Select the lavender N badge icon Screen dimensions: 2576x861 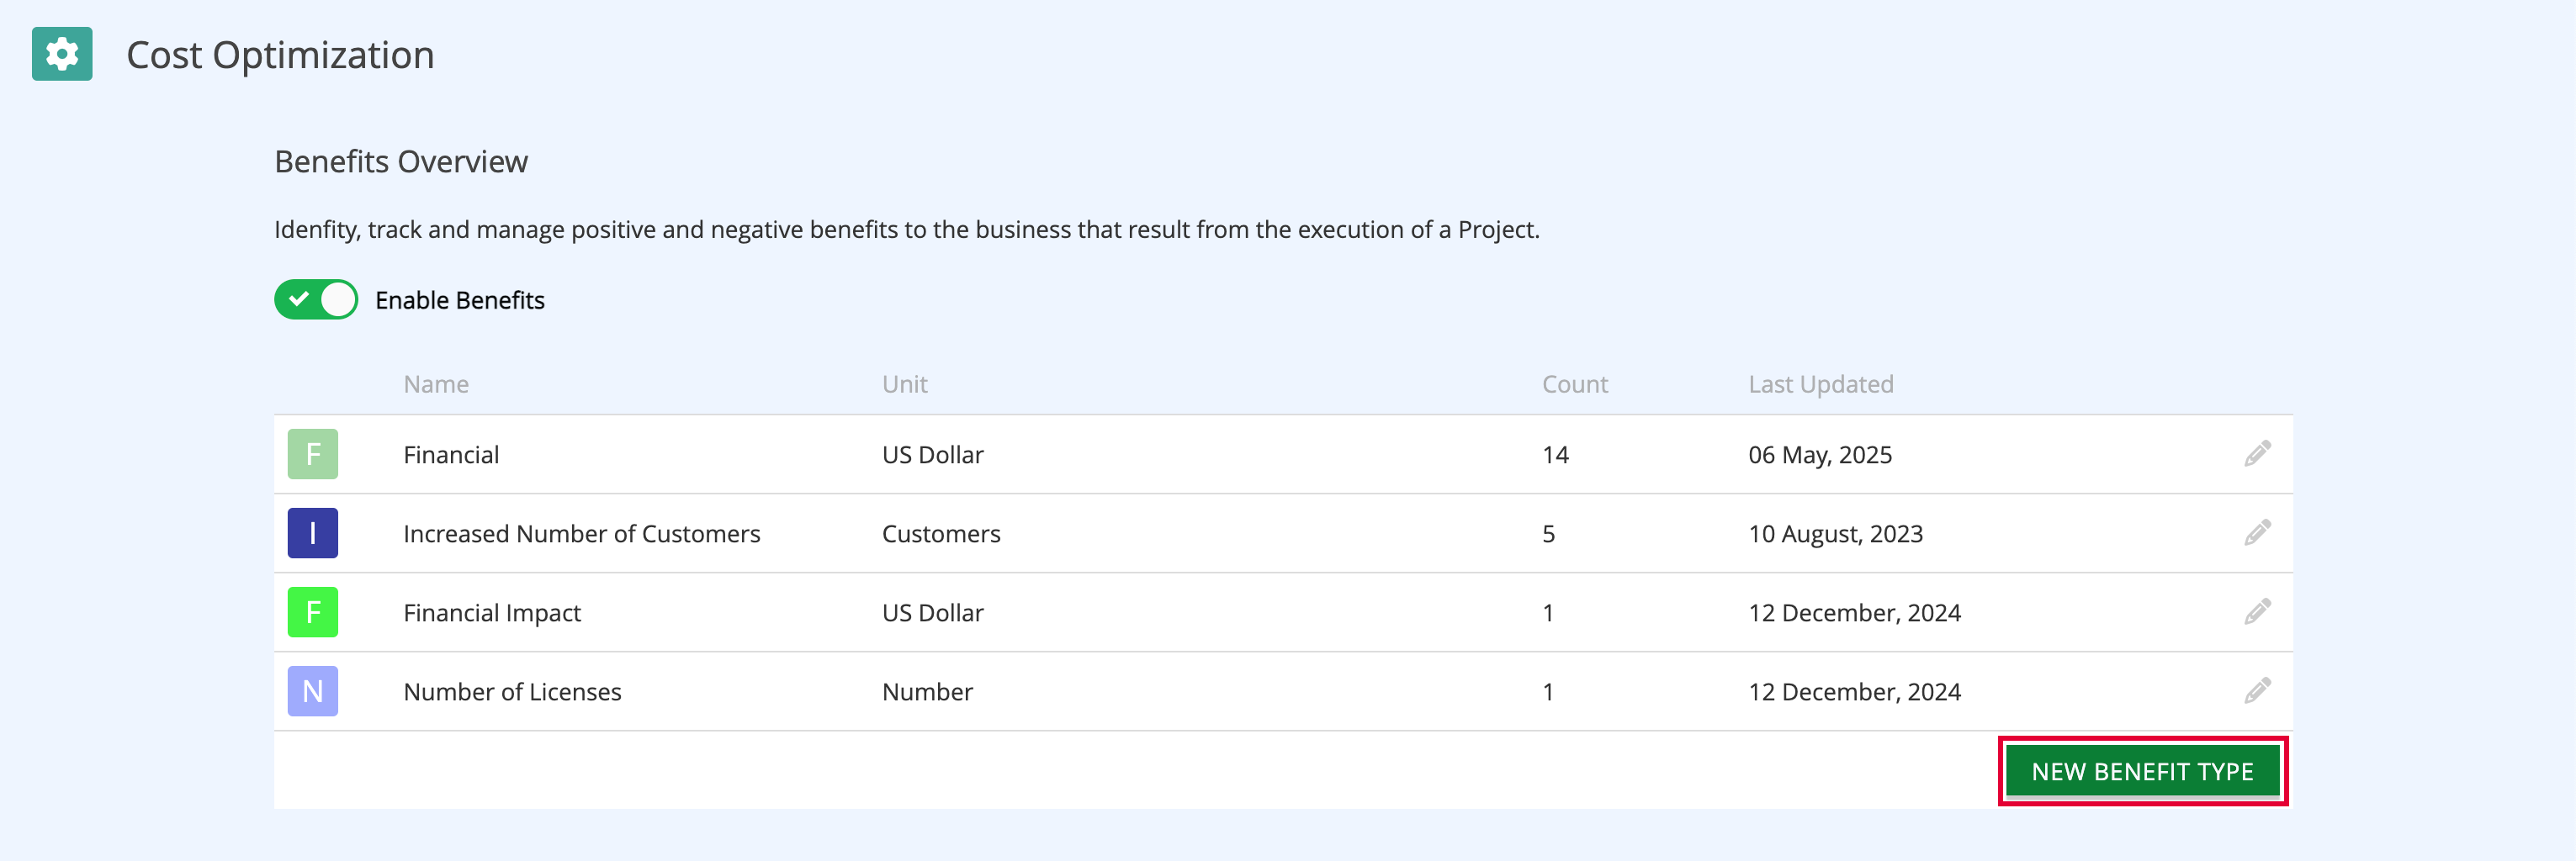[313, 691]
